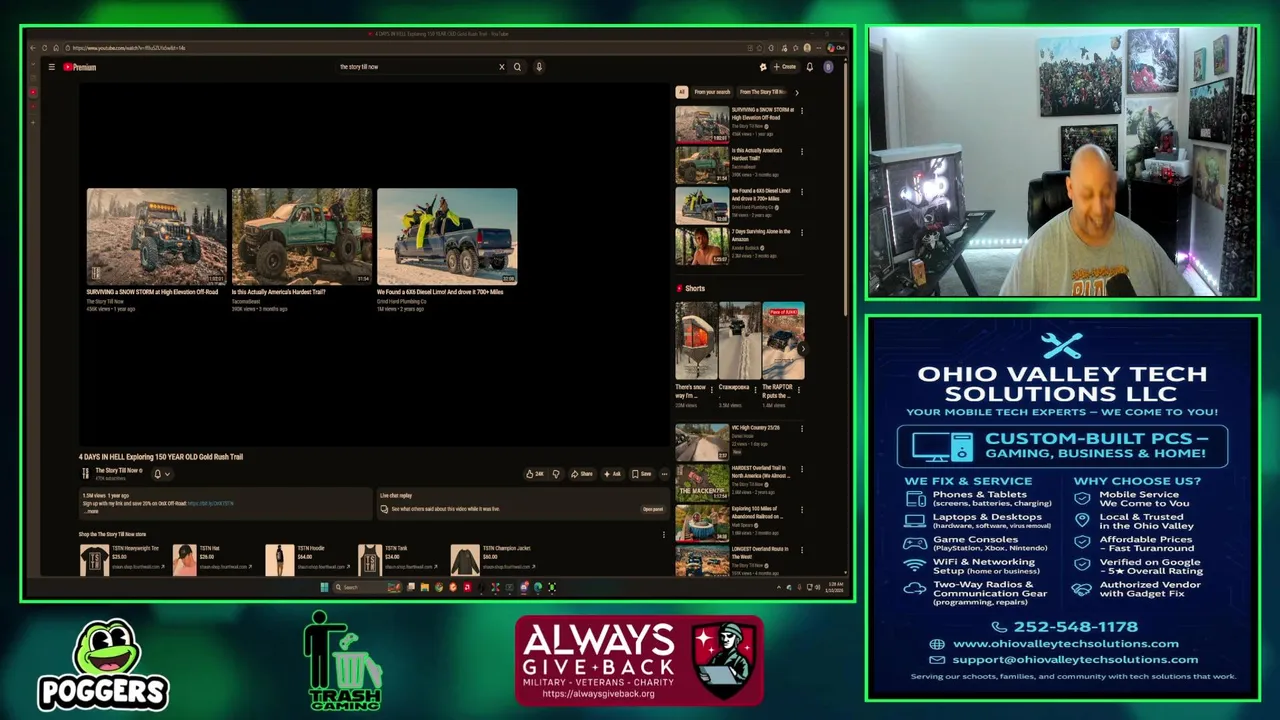Open the 'TSTN Heavyweight Tee' store item
This screenshot has width=1280, height=720.
click(122, 559)
